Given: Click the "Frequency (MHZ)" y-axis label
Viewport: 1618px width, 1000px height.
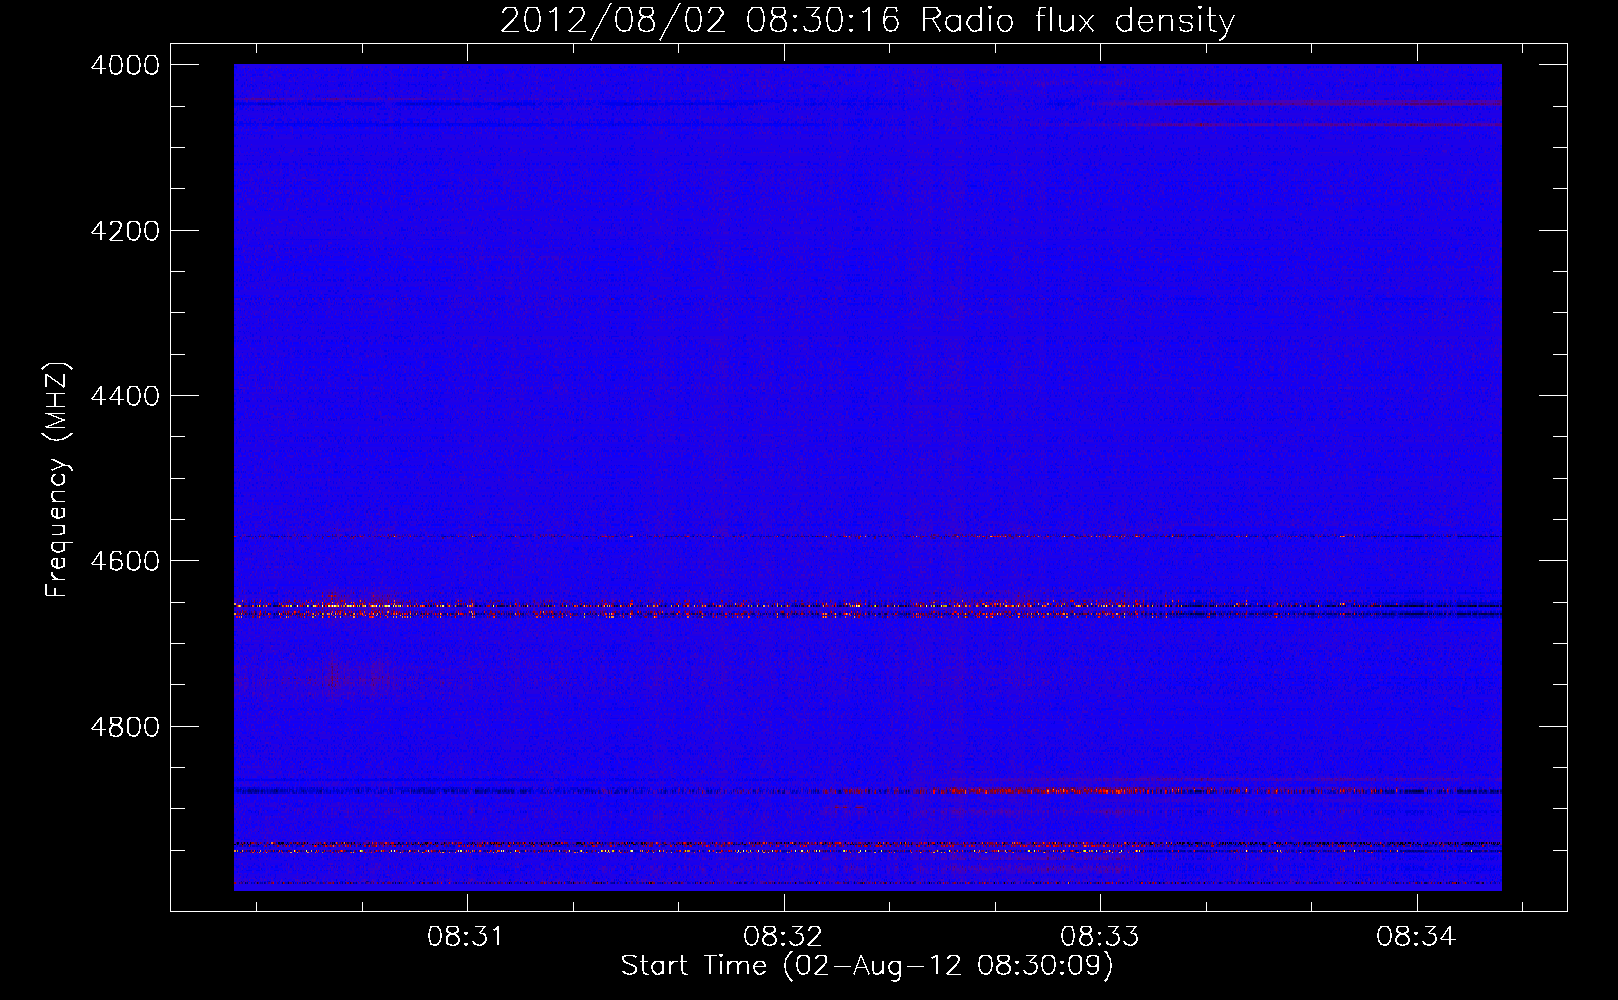Looking at the screenshot, I should (58, 480).
